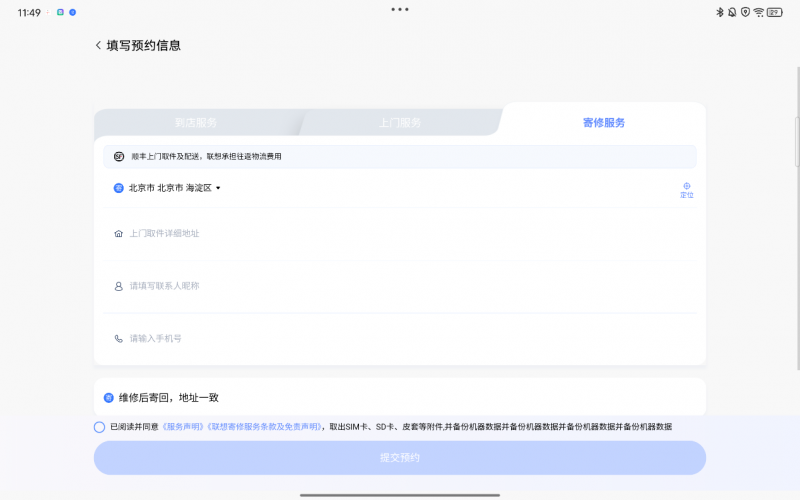The image size is (800, 500).
Task: Check the 已阅读并同意 agreement radio button
Action: click(100, 427)
